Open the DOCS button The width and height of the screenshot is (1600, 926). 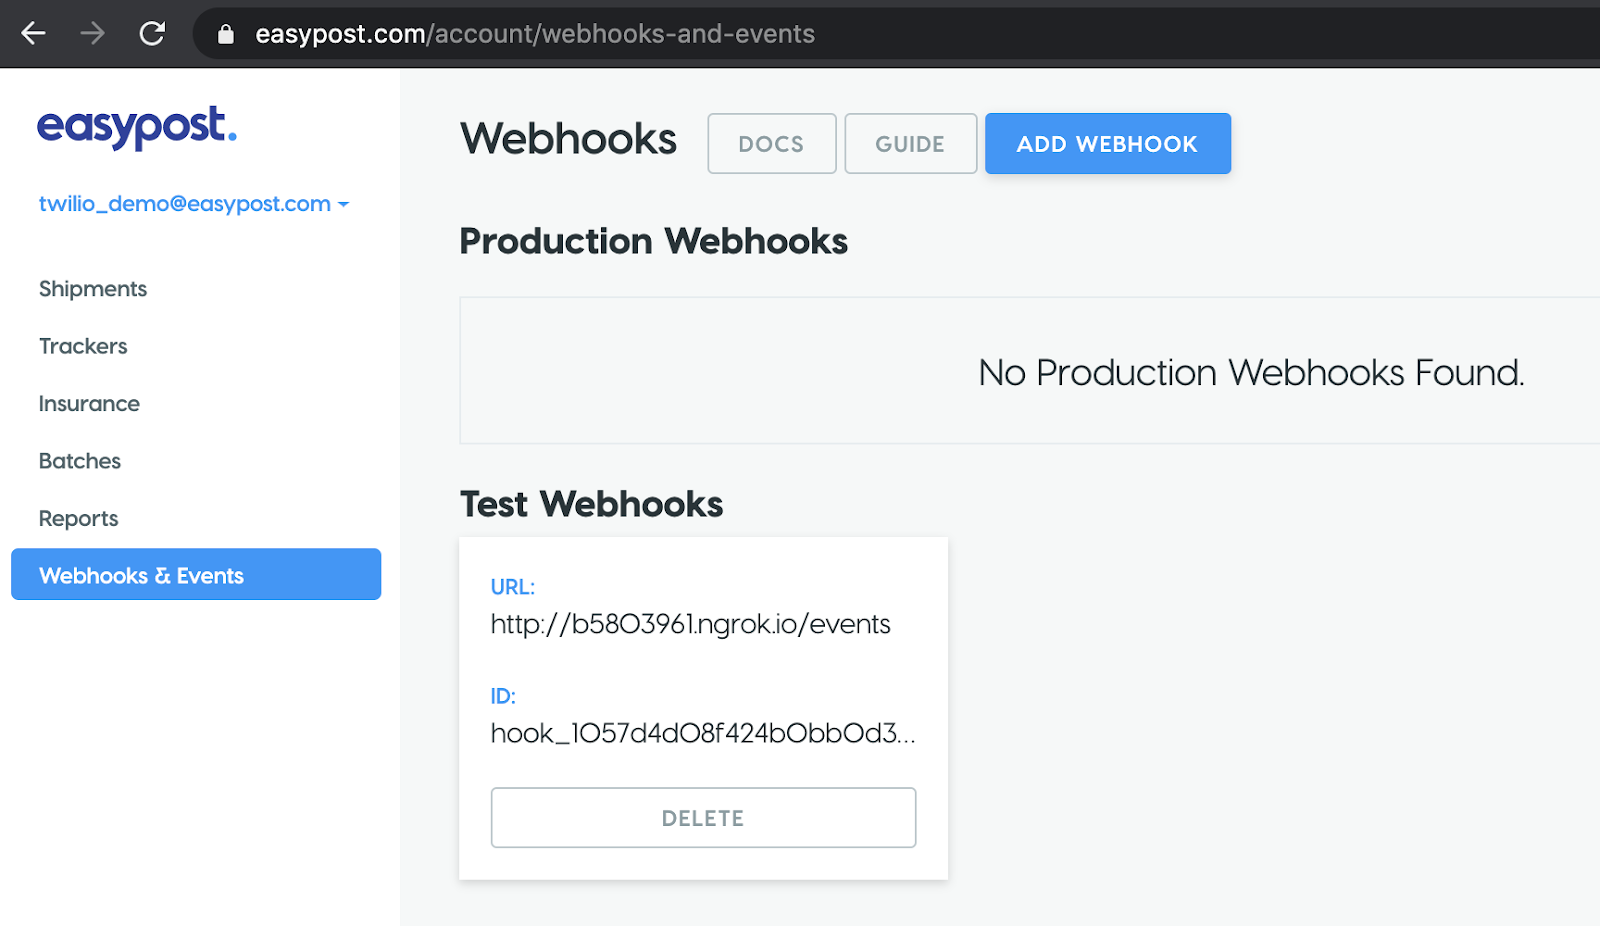tap(772, 144)
